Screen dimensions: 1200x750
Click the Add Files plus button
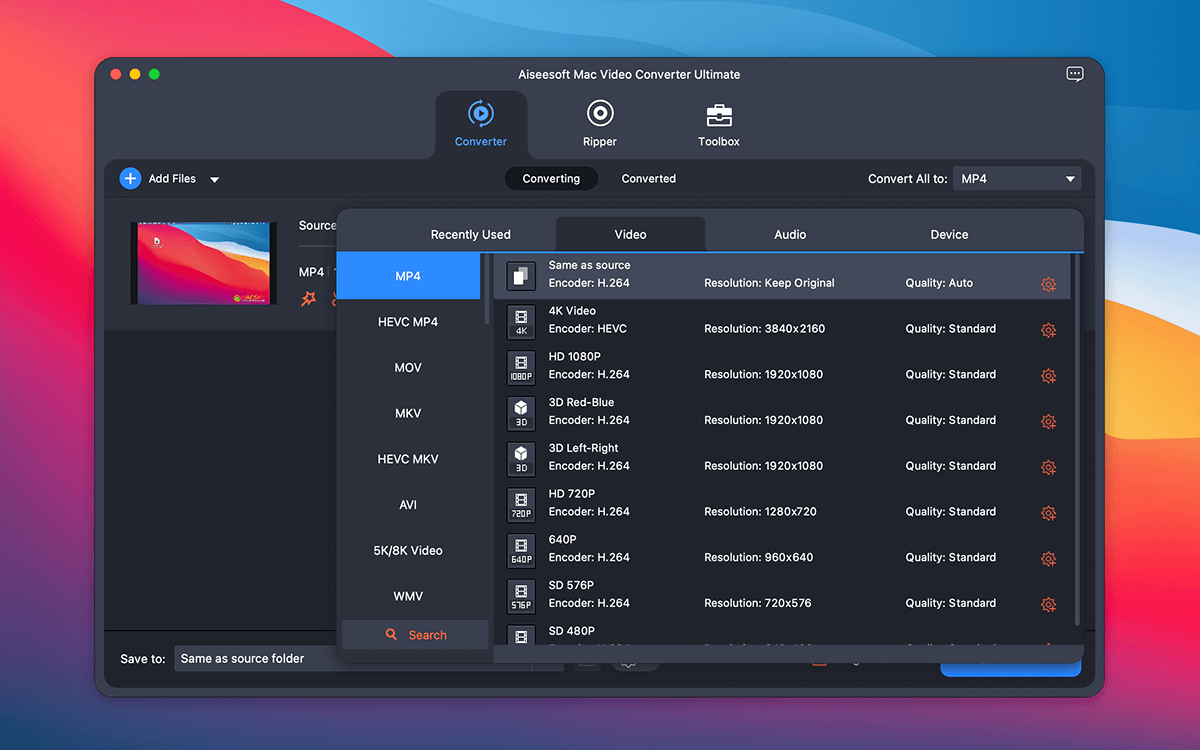pyautogui.click(x=130, y=178)
